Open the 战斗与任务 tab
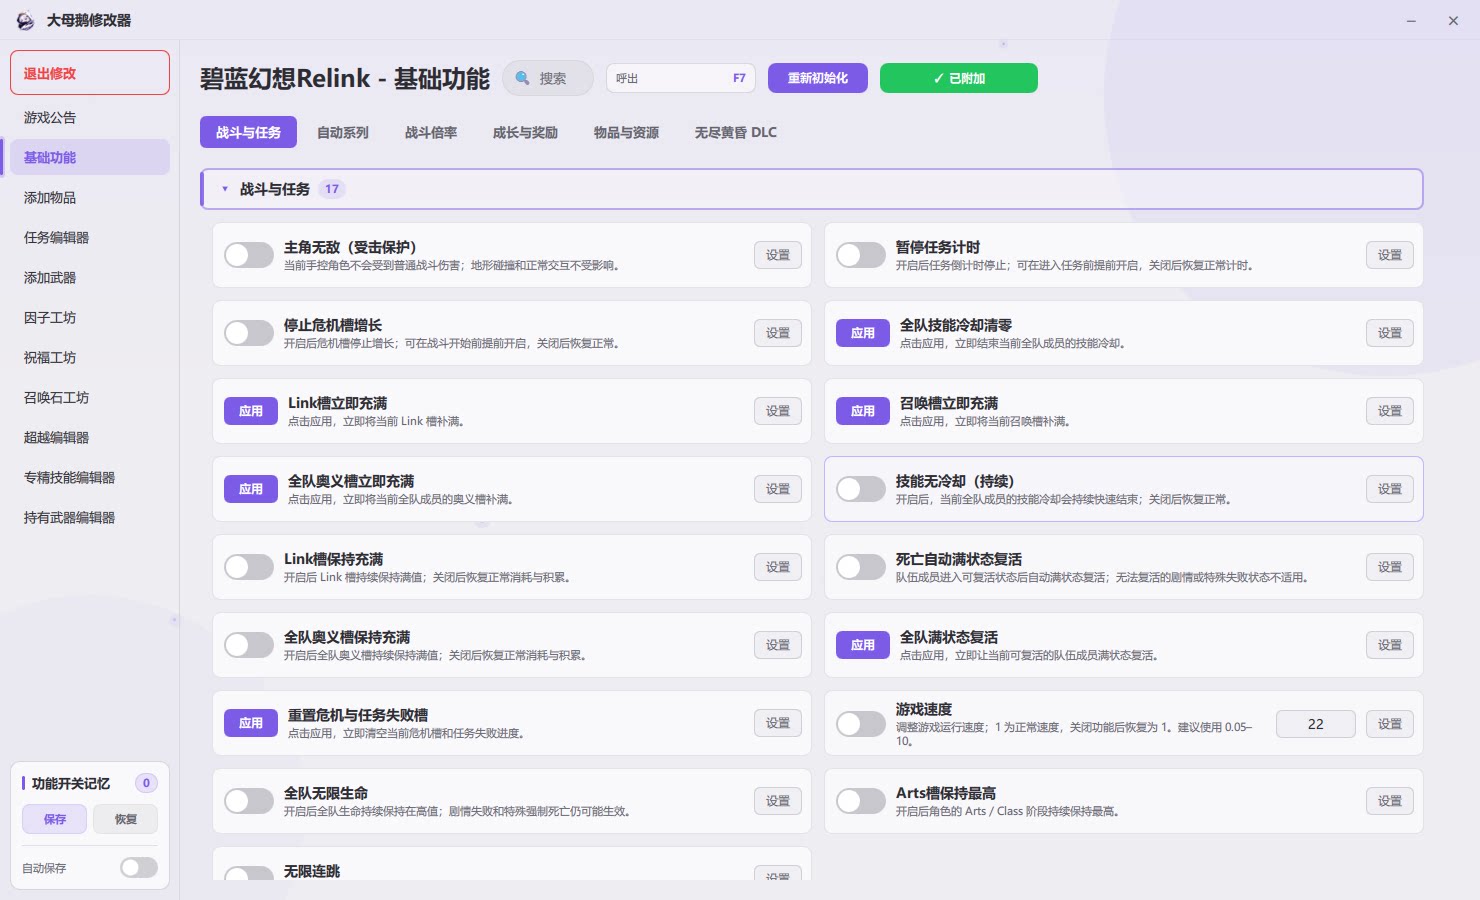1480x900 pixels. 248,132
